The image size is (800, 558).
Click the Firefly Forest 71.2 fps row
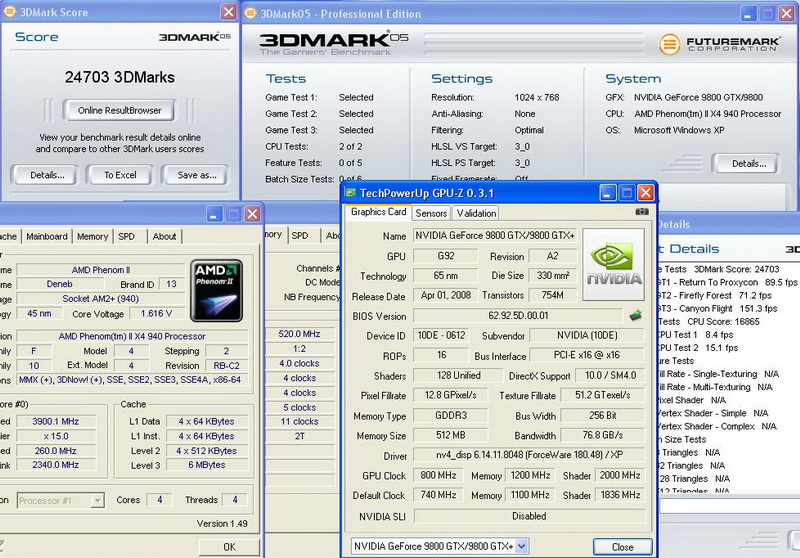714,295
